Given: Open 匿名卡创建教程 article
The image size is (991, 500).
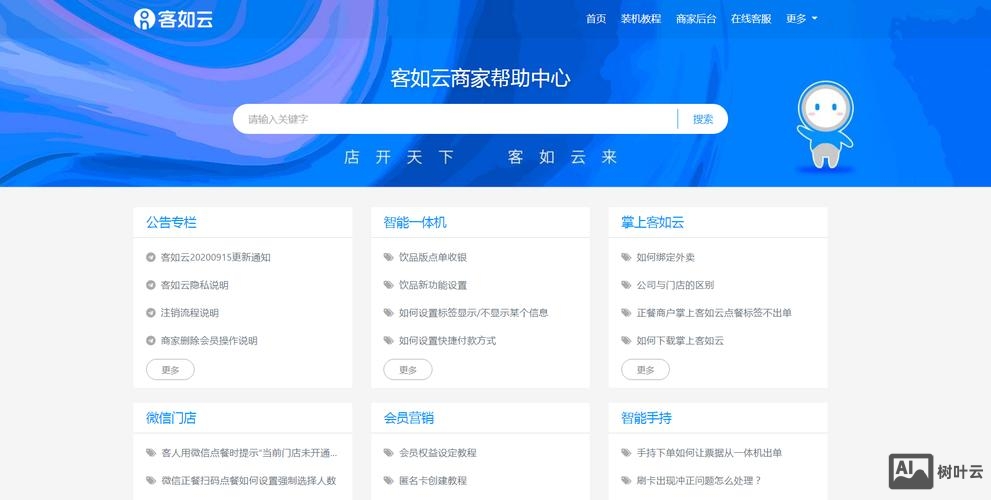Looking at the screenshot, I should 433,480.
